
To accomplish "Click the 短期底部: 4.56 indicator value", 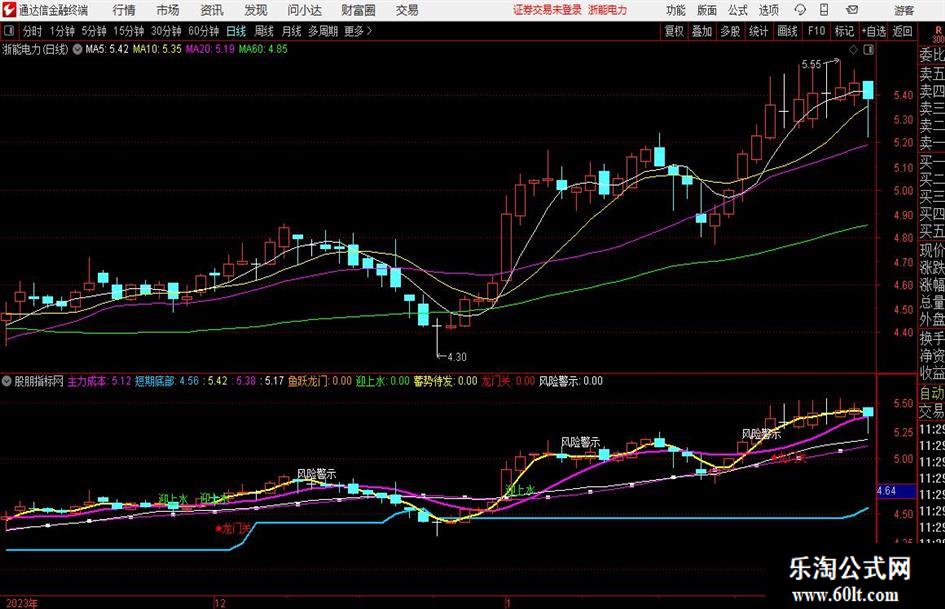I will click(167, 381).
